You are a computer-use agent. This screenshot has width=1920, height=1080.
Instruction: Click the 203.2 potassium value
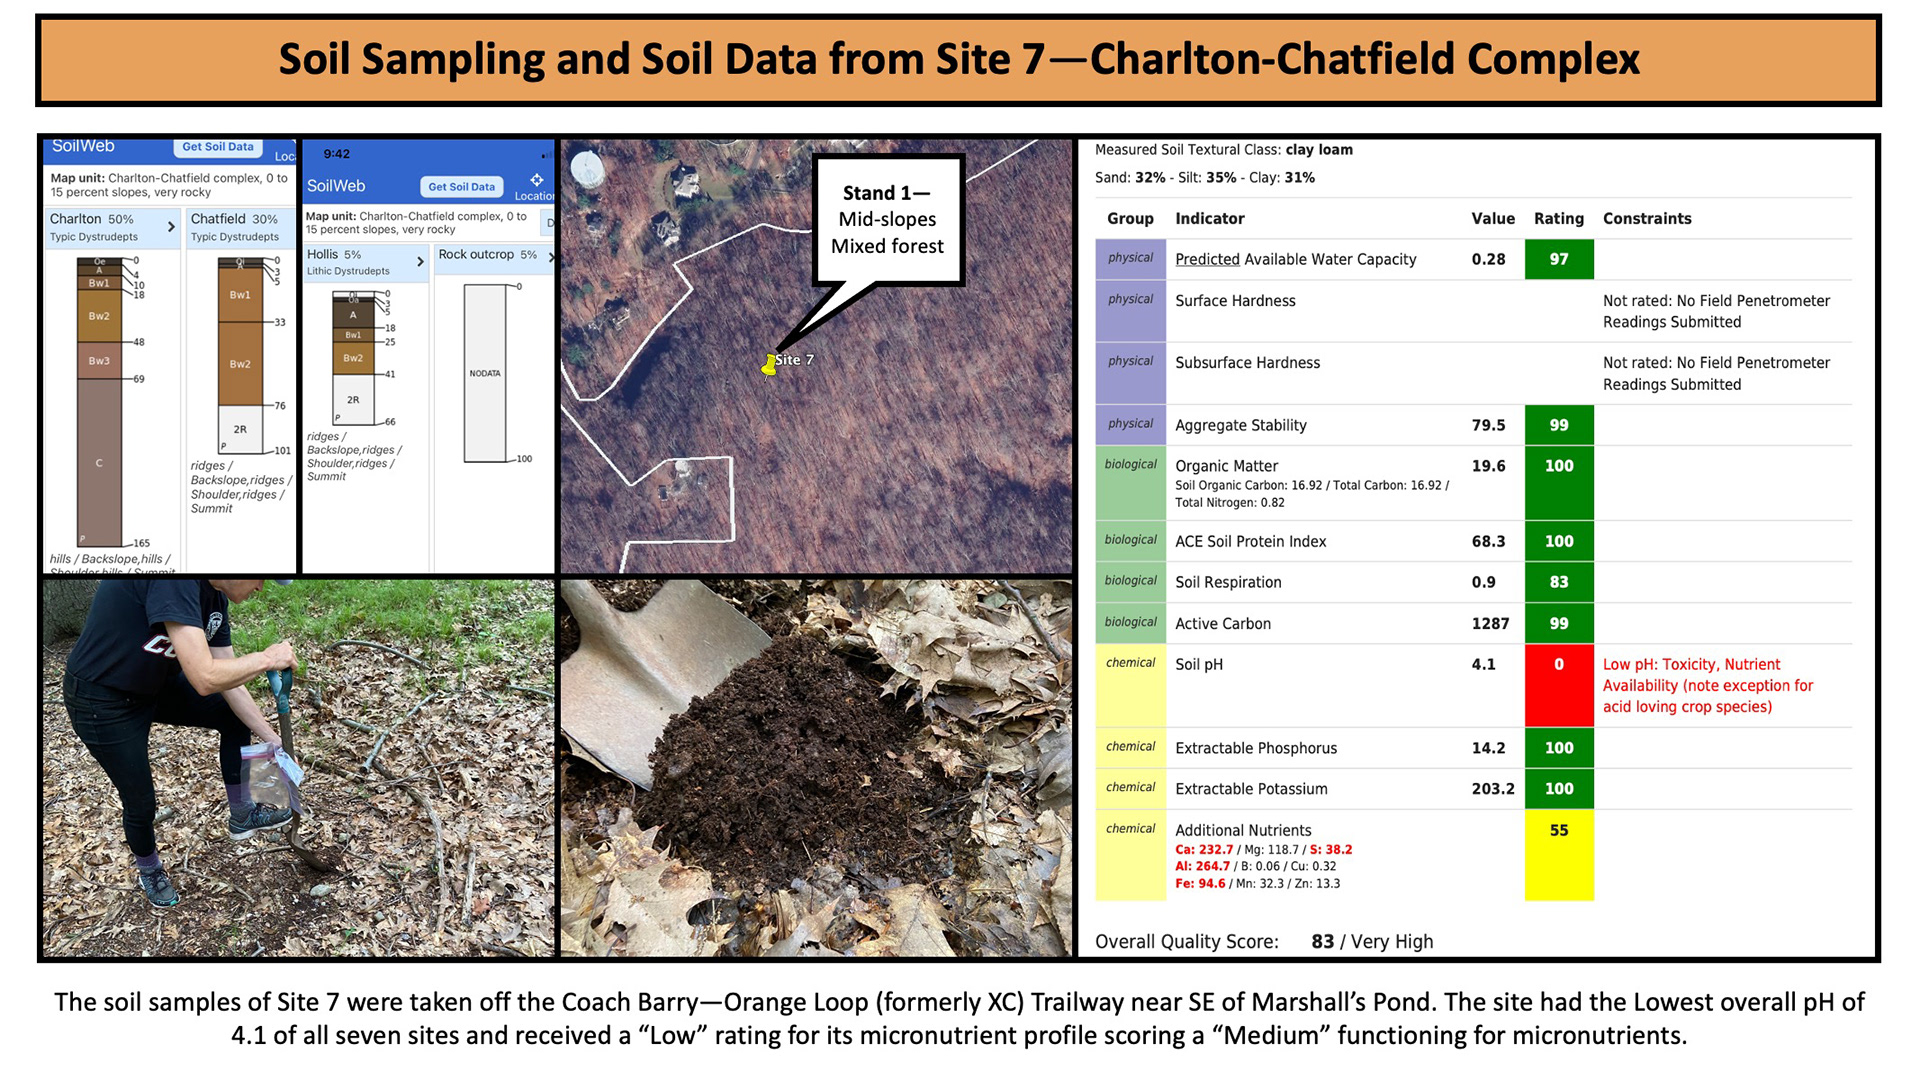click(1492, 789)
